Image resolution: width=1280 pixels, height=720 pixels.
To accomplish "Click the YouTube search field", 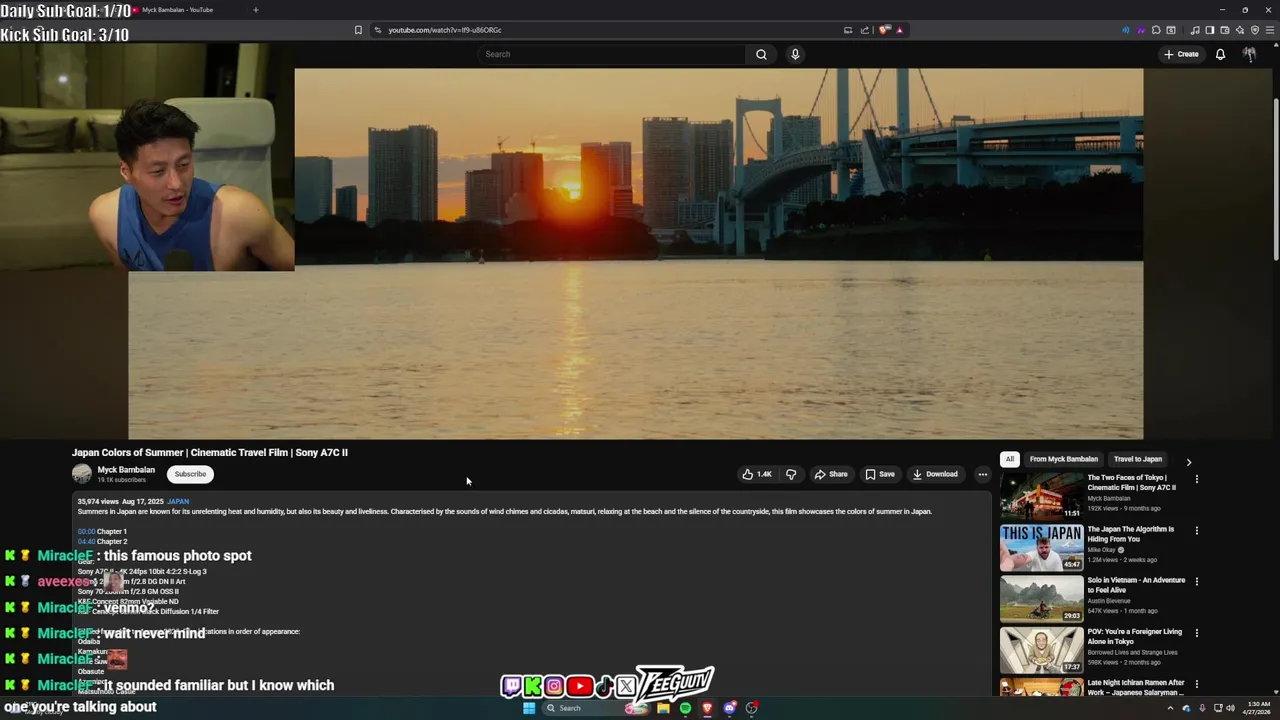I will 612,54.
